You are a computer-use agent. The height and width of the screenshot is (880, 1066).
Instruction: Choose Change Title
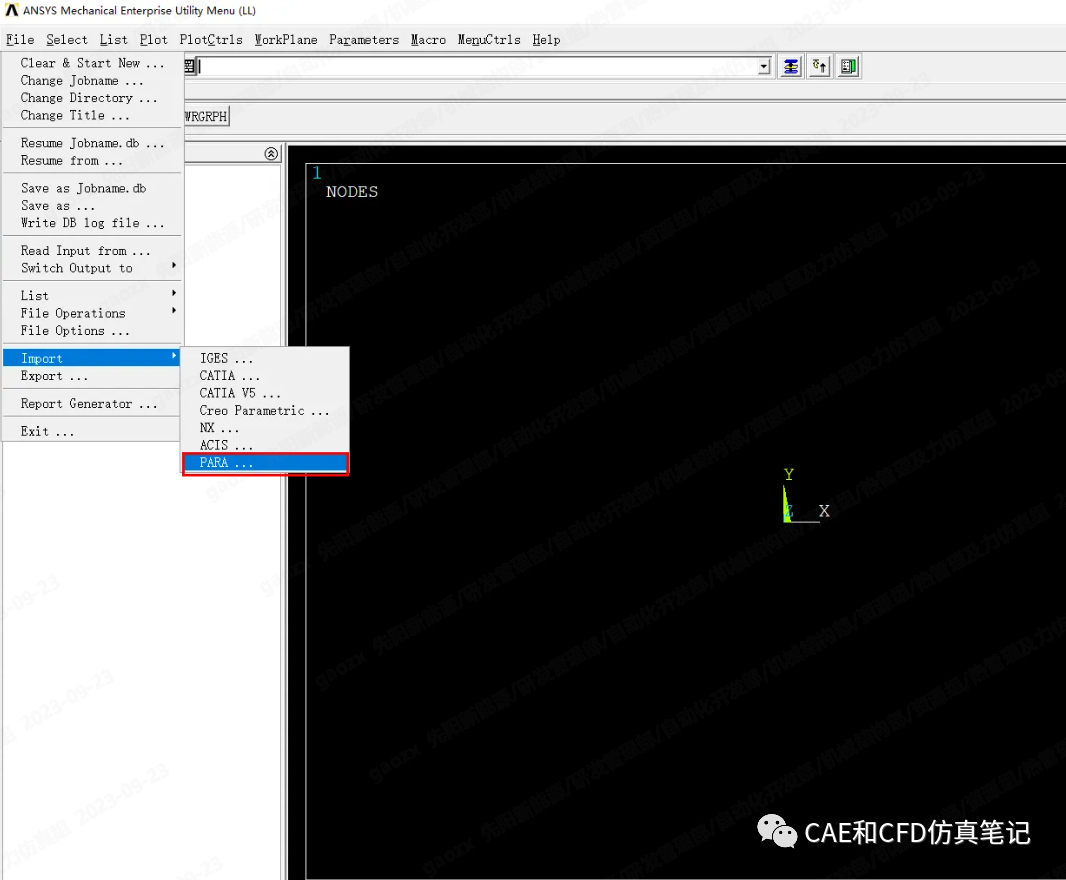tap(92, 116)
